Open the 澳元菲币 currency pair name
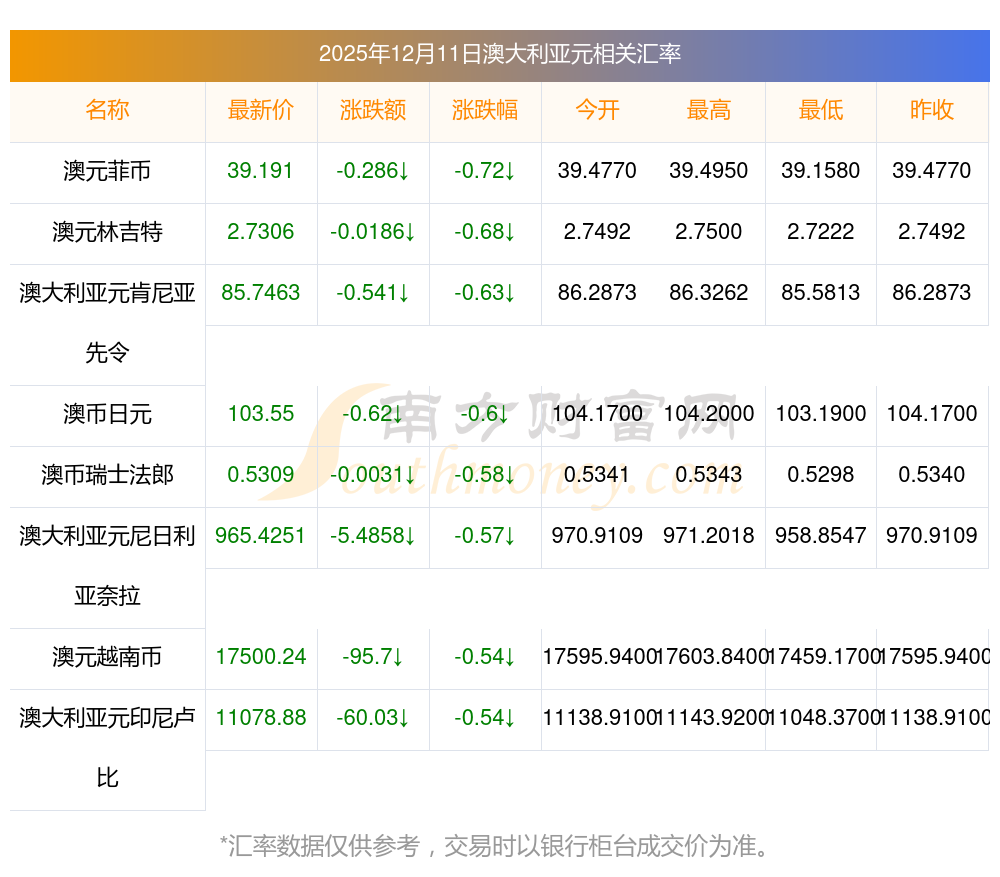1000x877 pixels. (107, 171)
